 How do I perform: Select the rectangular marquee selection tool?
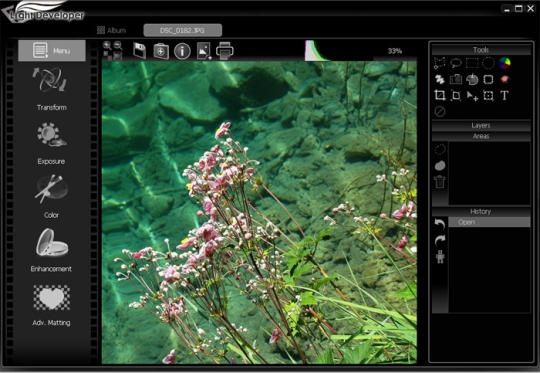472,63
